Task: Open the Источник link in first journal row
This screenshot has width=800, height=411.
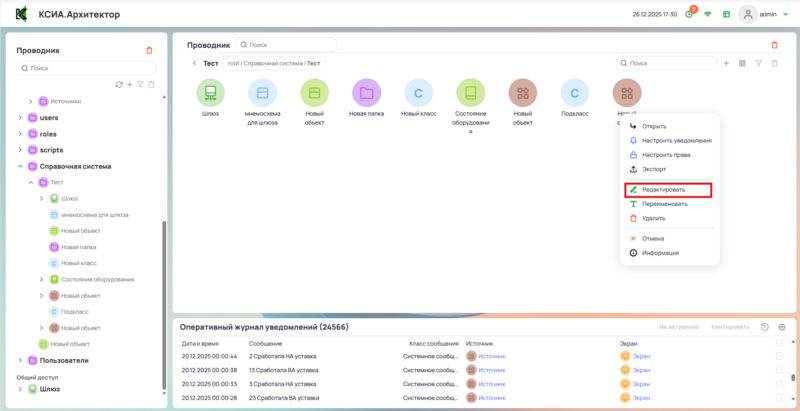Action: click(x=492, y=356)
